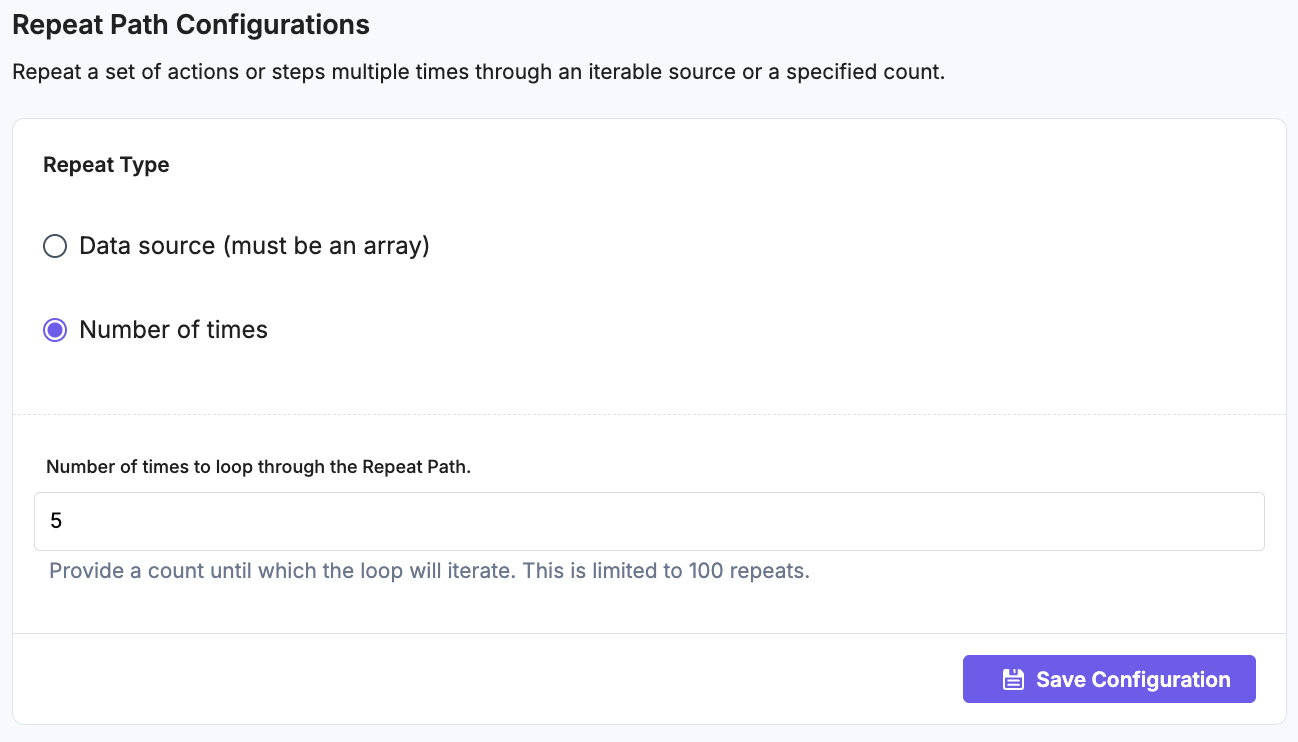Click the dashed divider below the radio options
Image resolution: width=1298 pixels, height=742 pixels.
[x=649, y=414]
